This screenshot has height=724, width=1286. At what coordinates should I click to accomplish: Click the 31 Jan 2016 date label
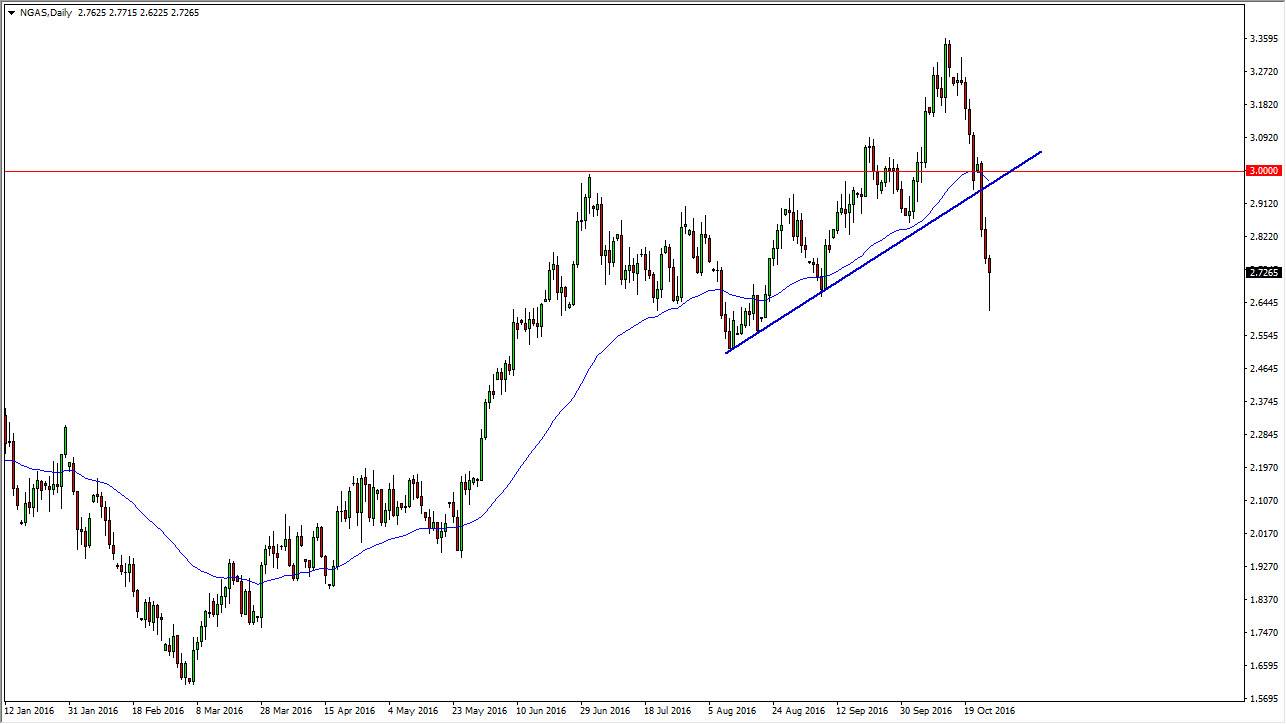[x=93, y=712]
